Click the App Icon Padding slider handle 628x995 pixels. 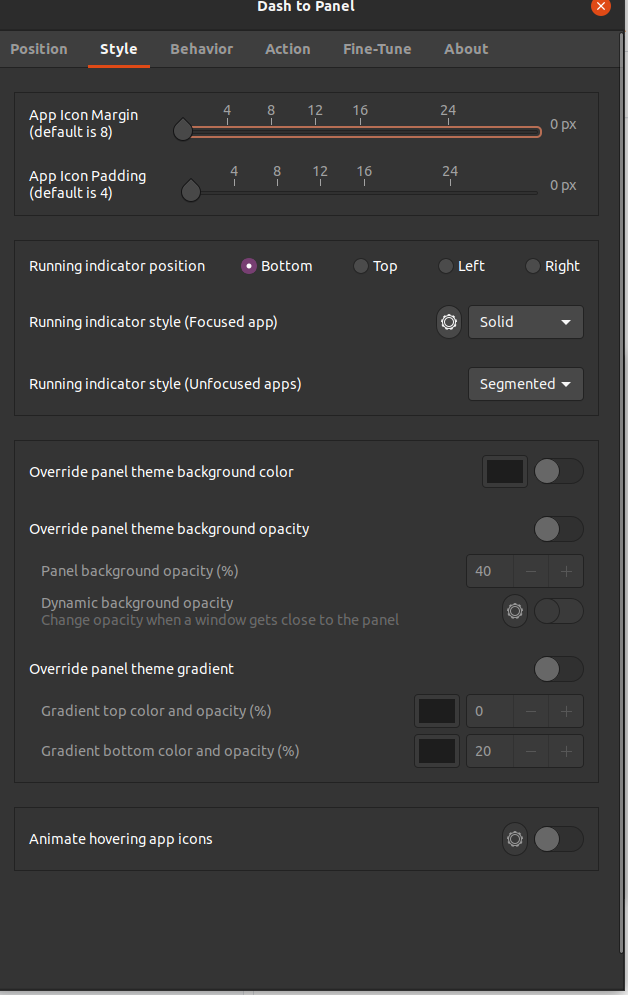point(191,190)
